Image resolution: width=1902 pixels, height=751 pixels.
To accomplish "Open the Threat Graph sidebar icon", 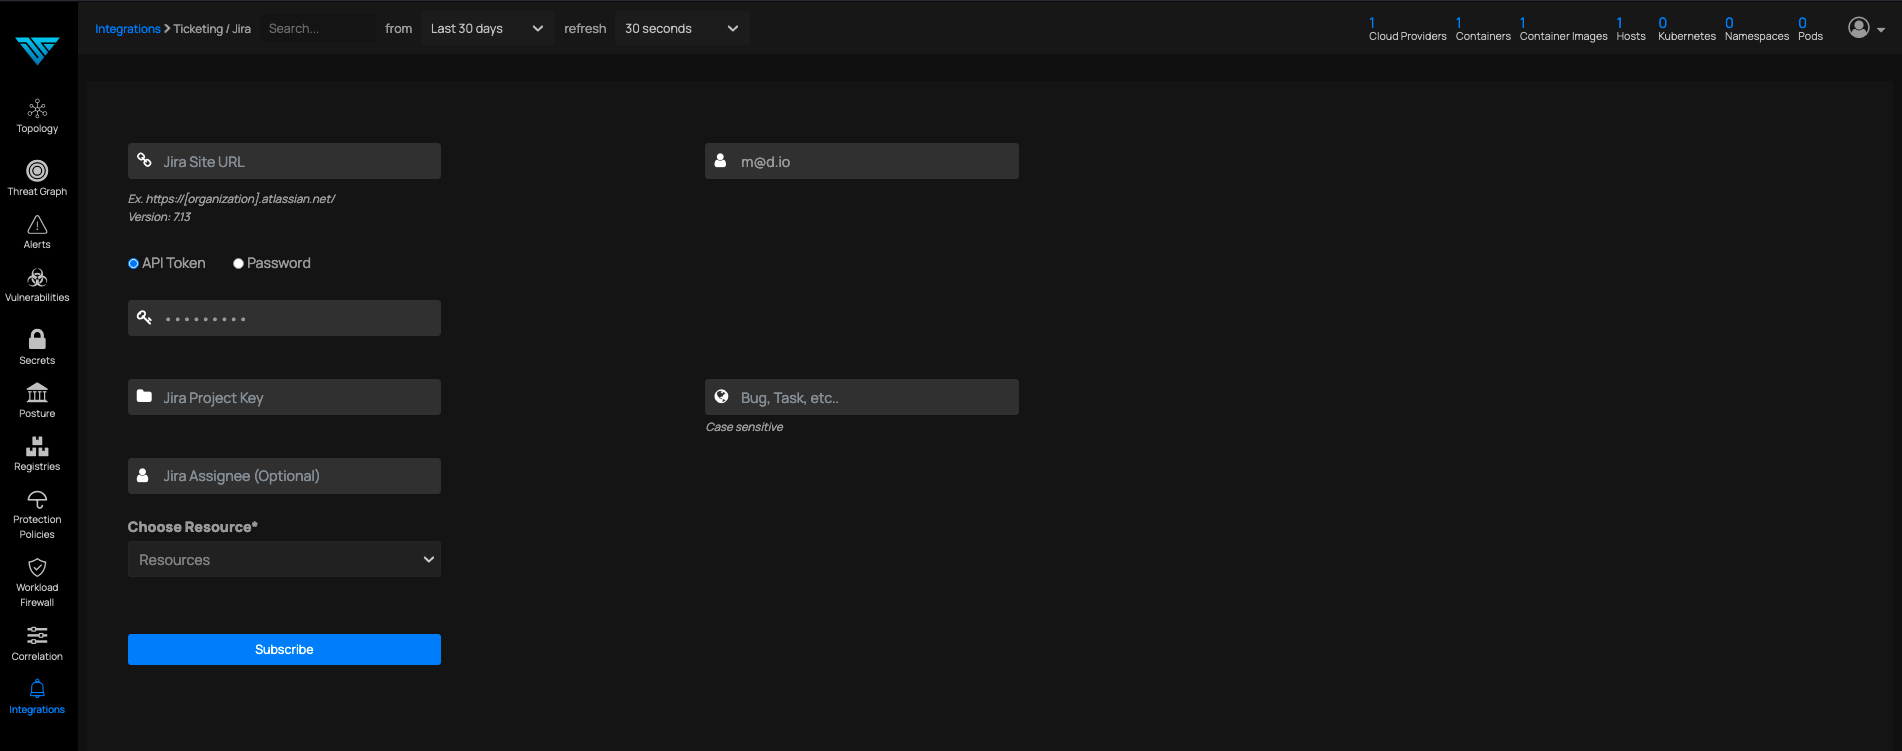I will pos(37,171).
